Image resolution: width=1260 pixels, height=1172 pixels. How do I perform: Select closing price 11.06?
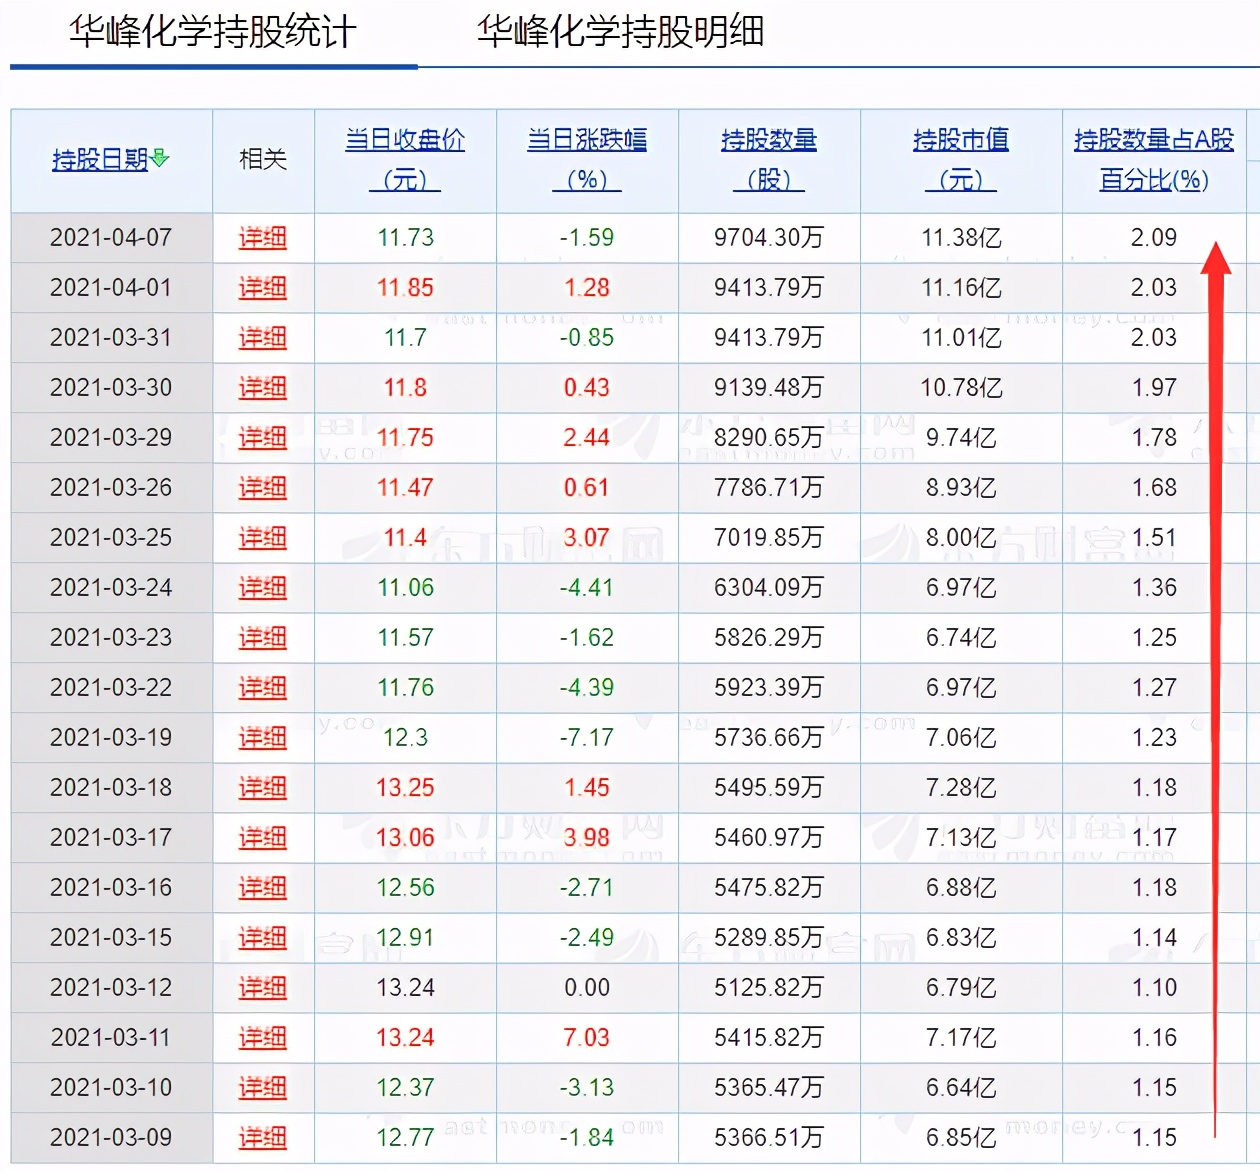[x=405, y=588]
